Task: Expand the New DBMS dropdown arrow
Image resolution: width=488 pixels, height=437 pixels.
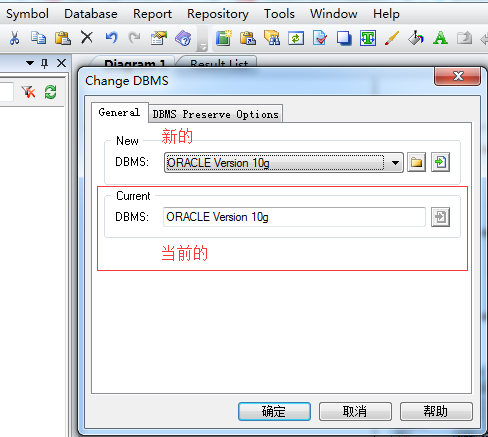Action: coord(395,163)
